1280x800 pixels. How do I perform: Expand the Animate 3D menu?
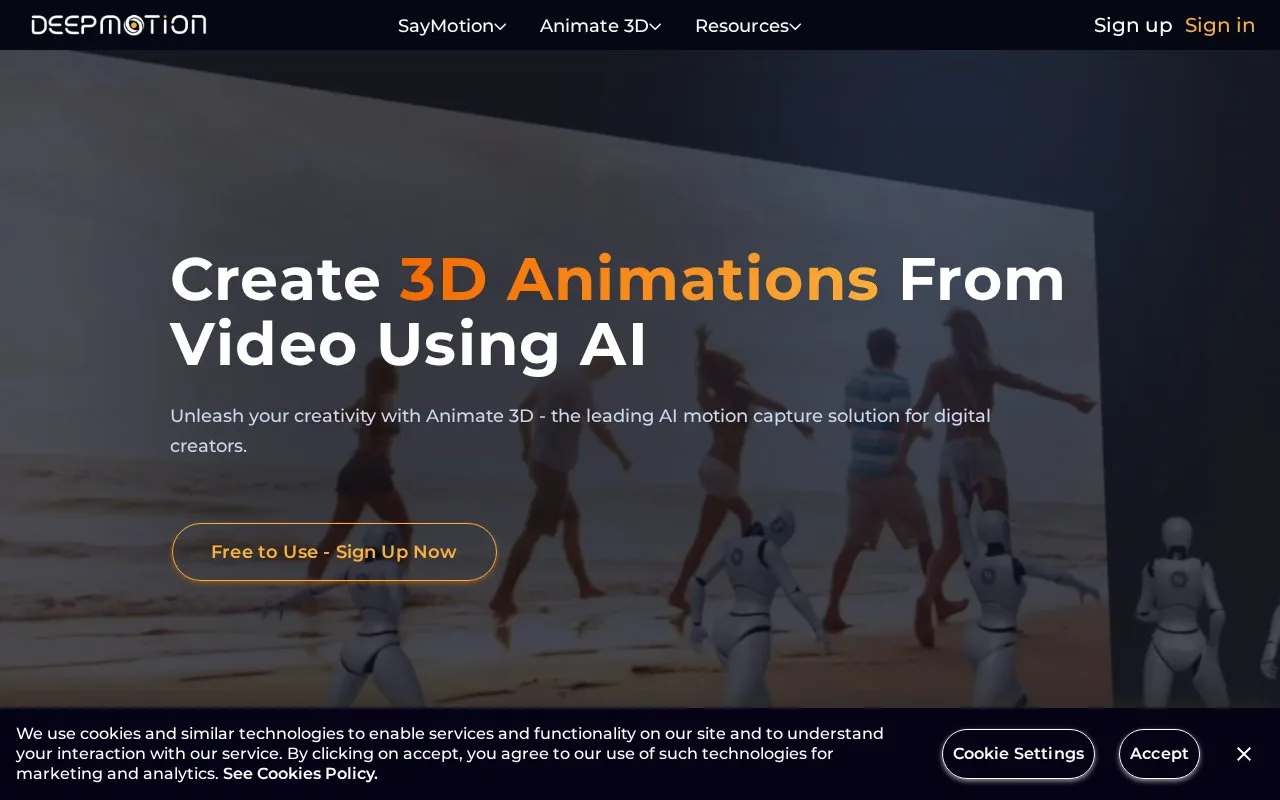(600, 26)
